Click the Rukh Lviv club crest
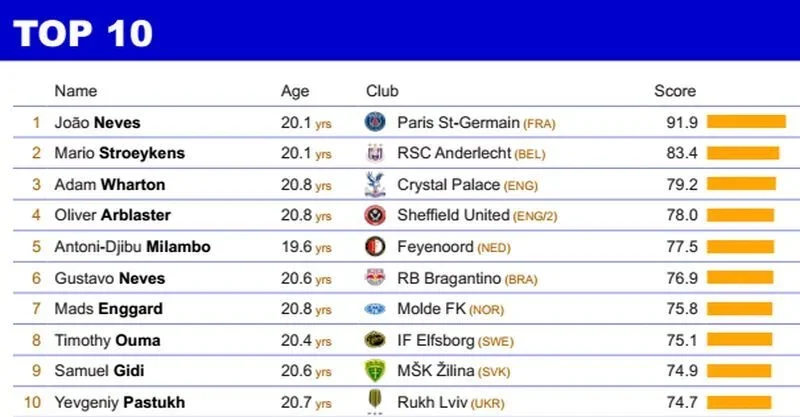The height and width of the screenshot is (417, 800). [x=375, y=402]
